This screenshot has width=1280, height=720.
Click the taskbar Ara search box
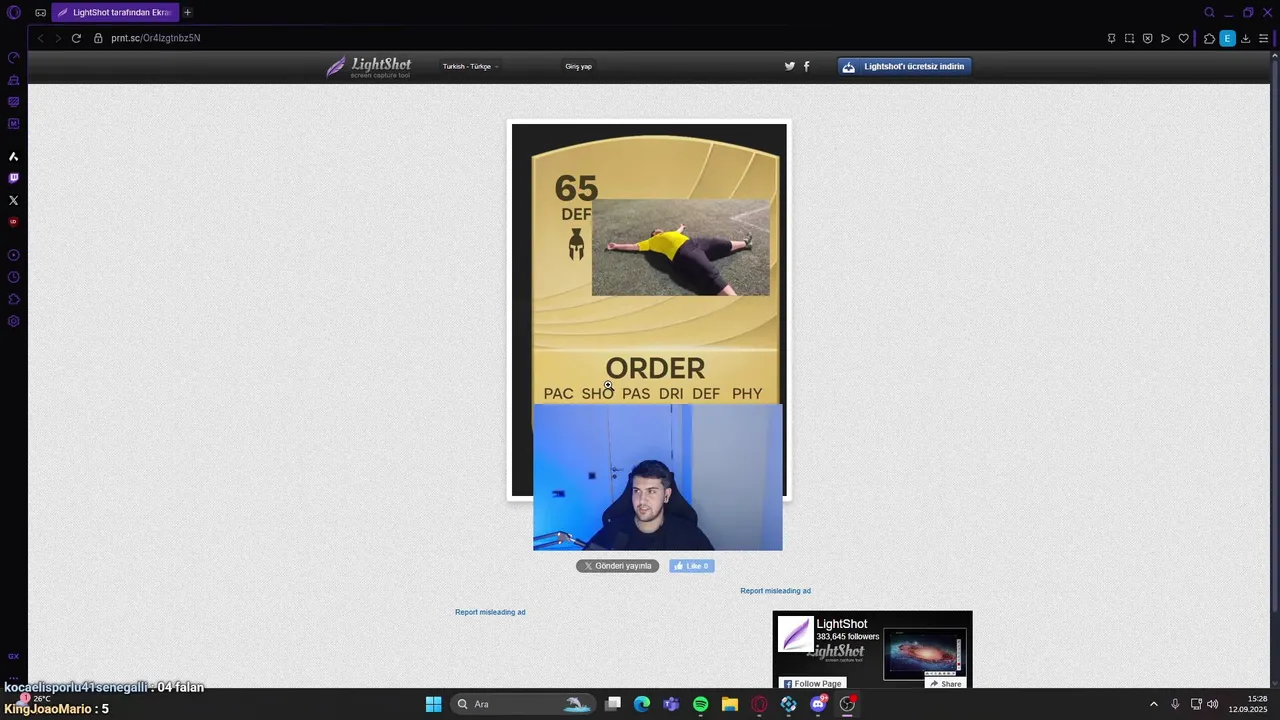(523, 704)
